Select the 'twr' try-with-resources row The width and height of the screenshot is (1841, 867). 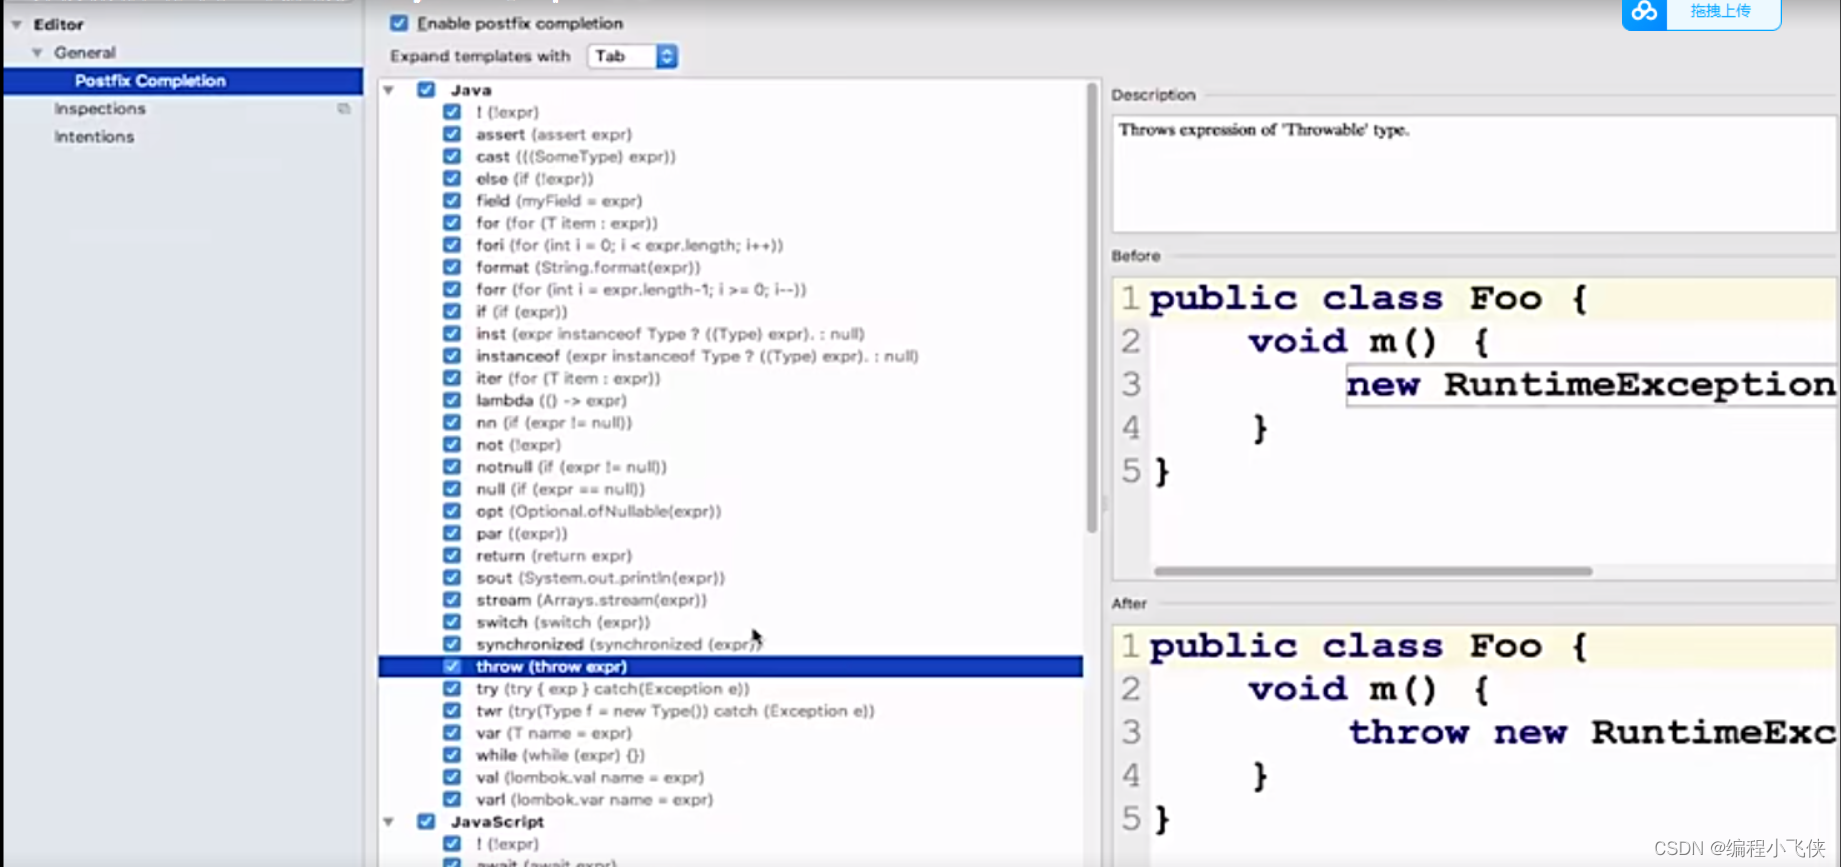pos(731,711)
